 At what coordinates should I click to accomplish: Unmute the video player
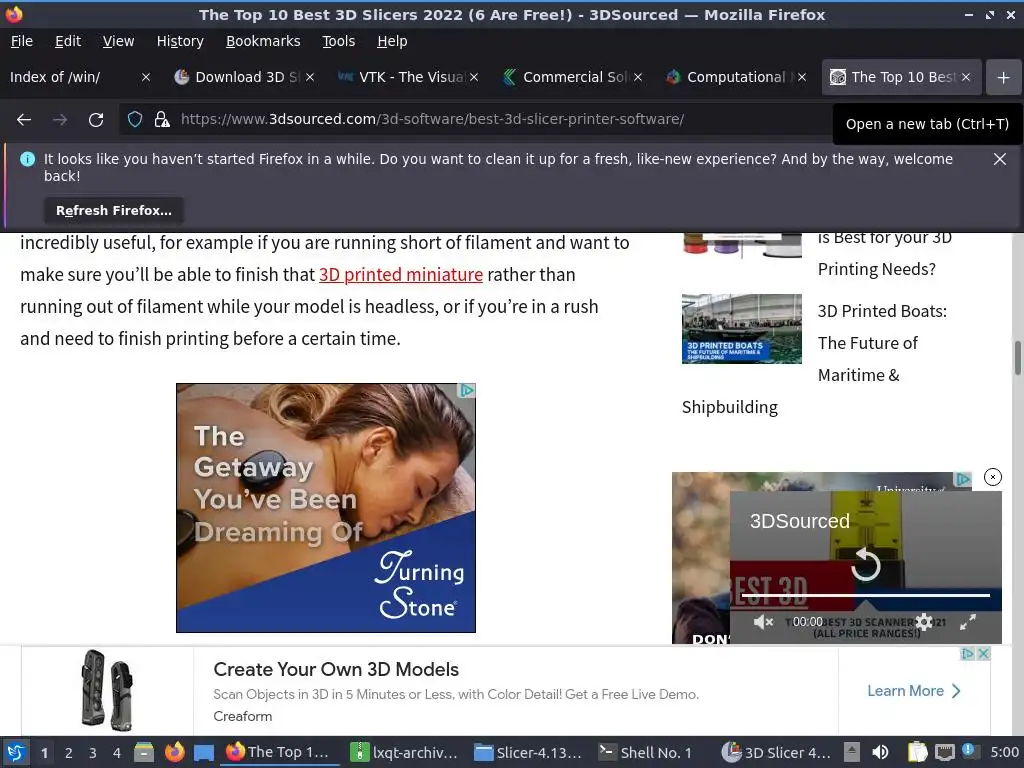click(x=762, y=622)
